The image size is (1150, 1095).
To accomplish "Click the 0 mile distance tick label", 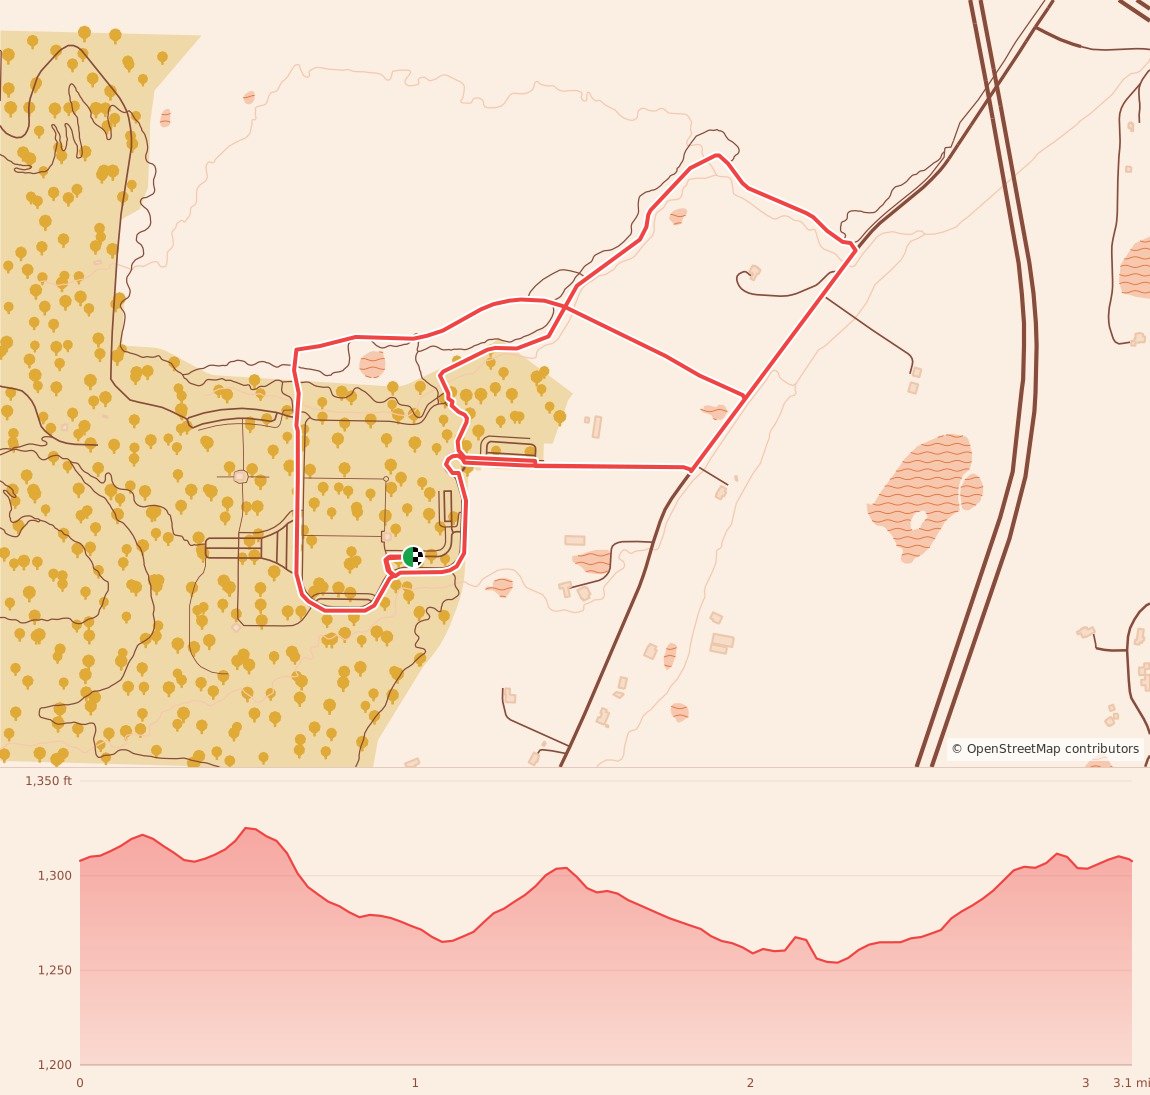I will [80, 1083].
